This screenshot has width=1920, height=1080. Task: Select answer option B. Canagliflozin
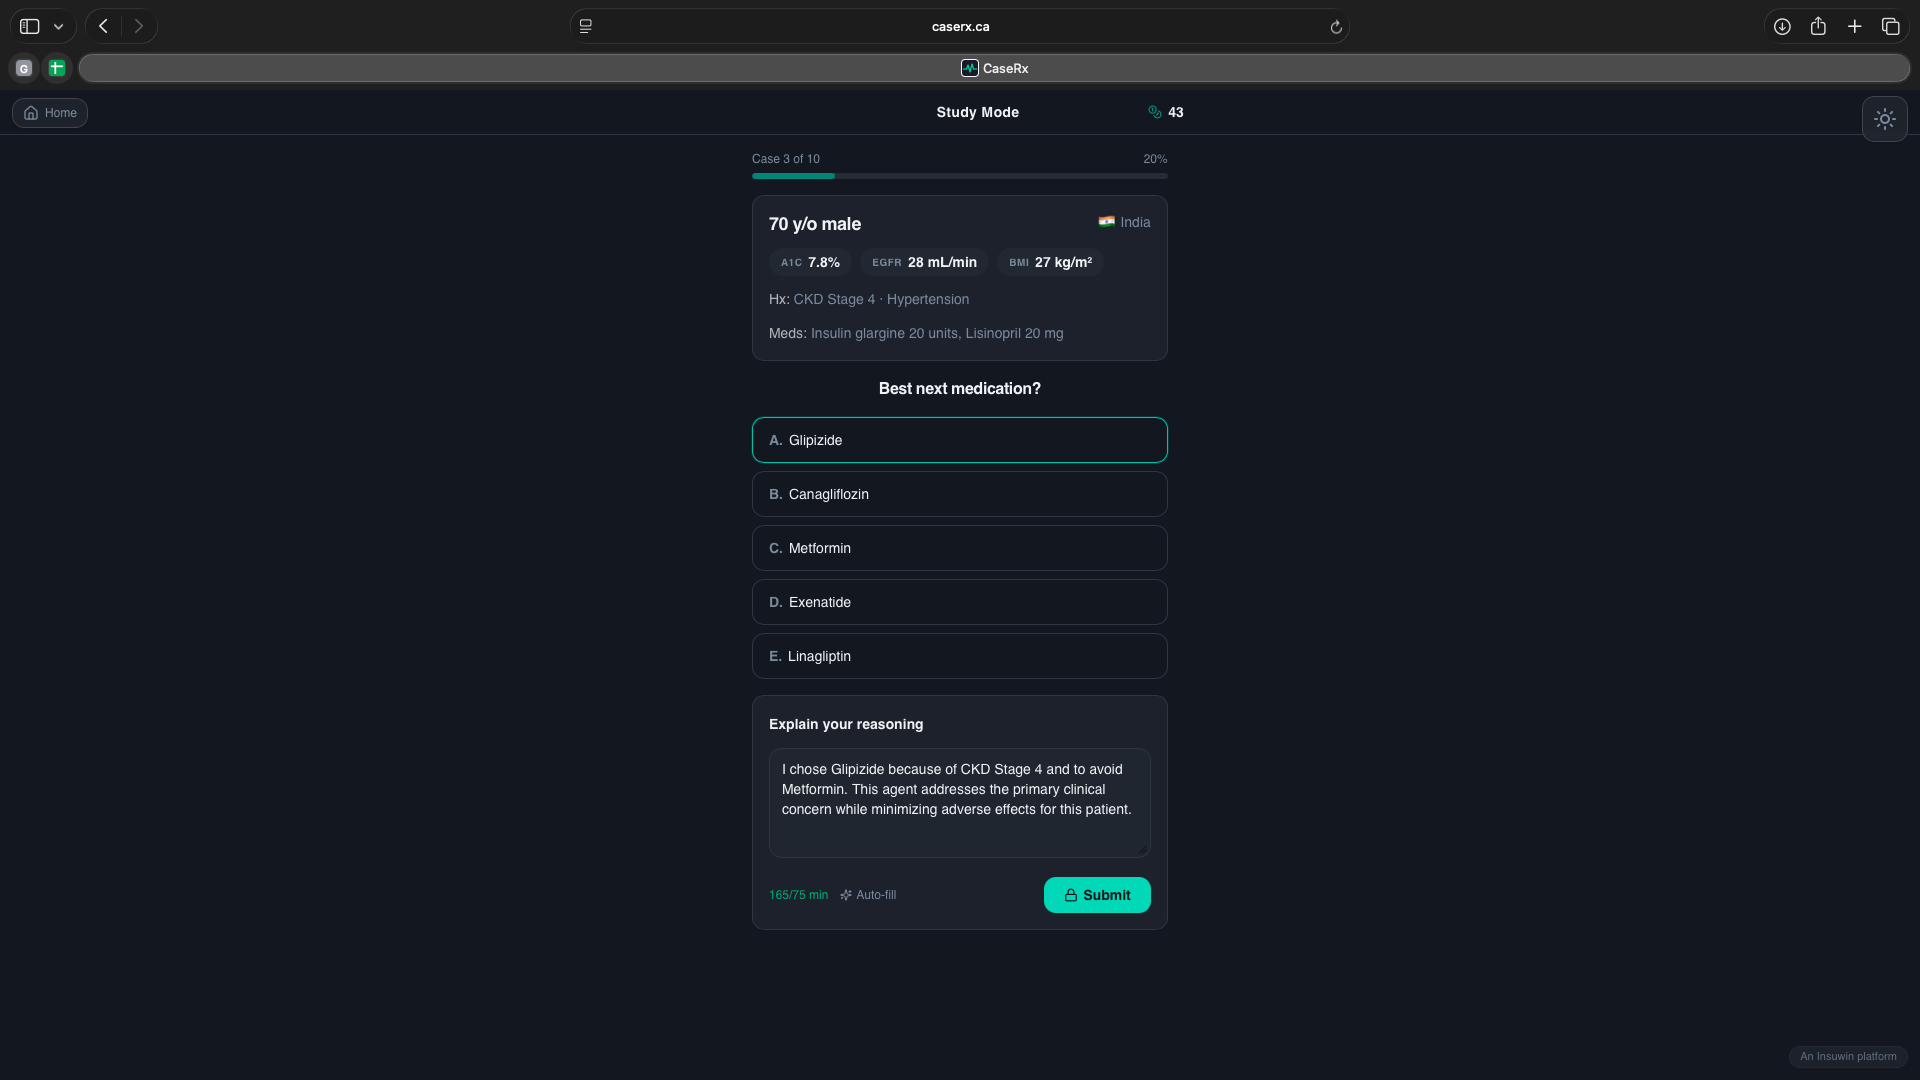pos(959,494)
